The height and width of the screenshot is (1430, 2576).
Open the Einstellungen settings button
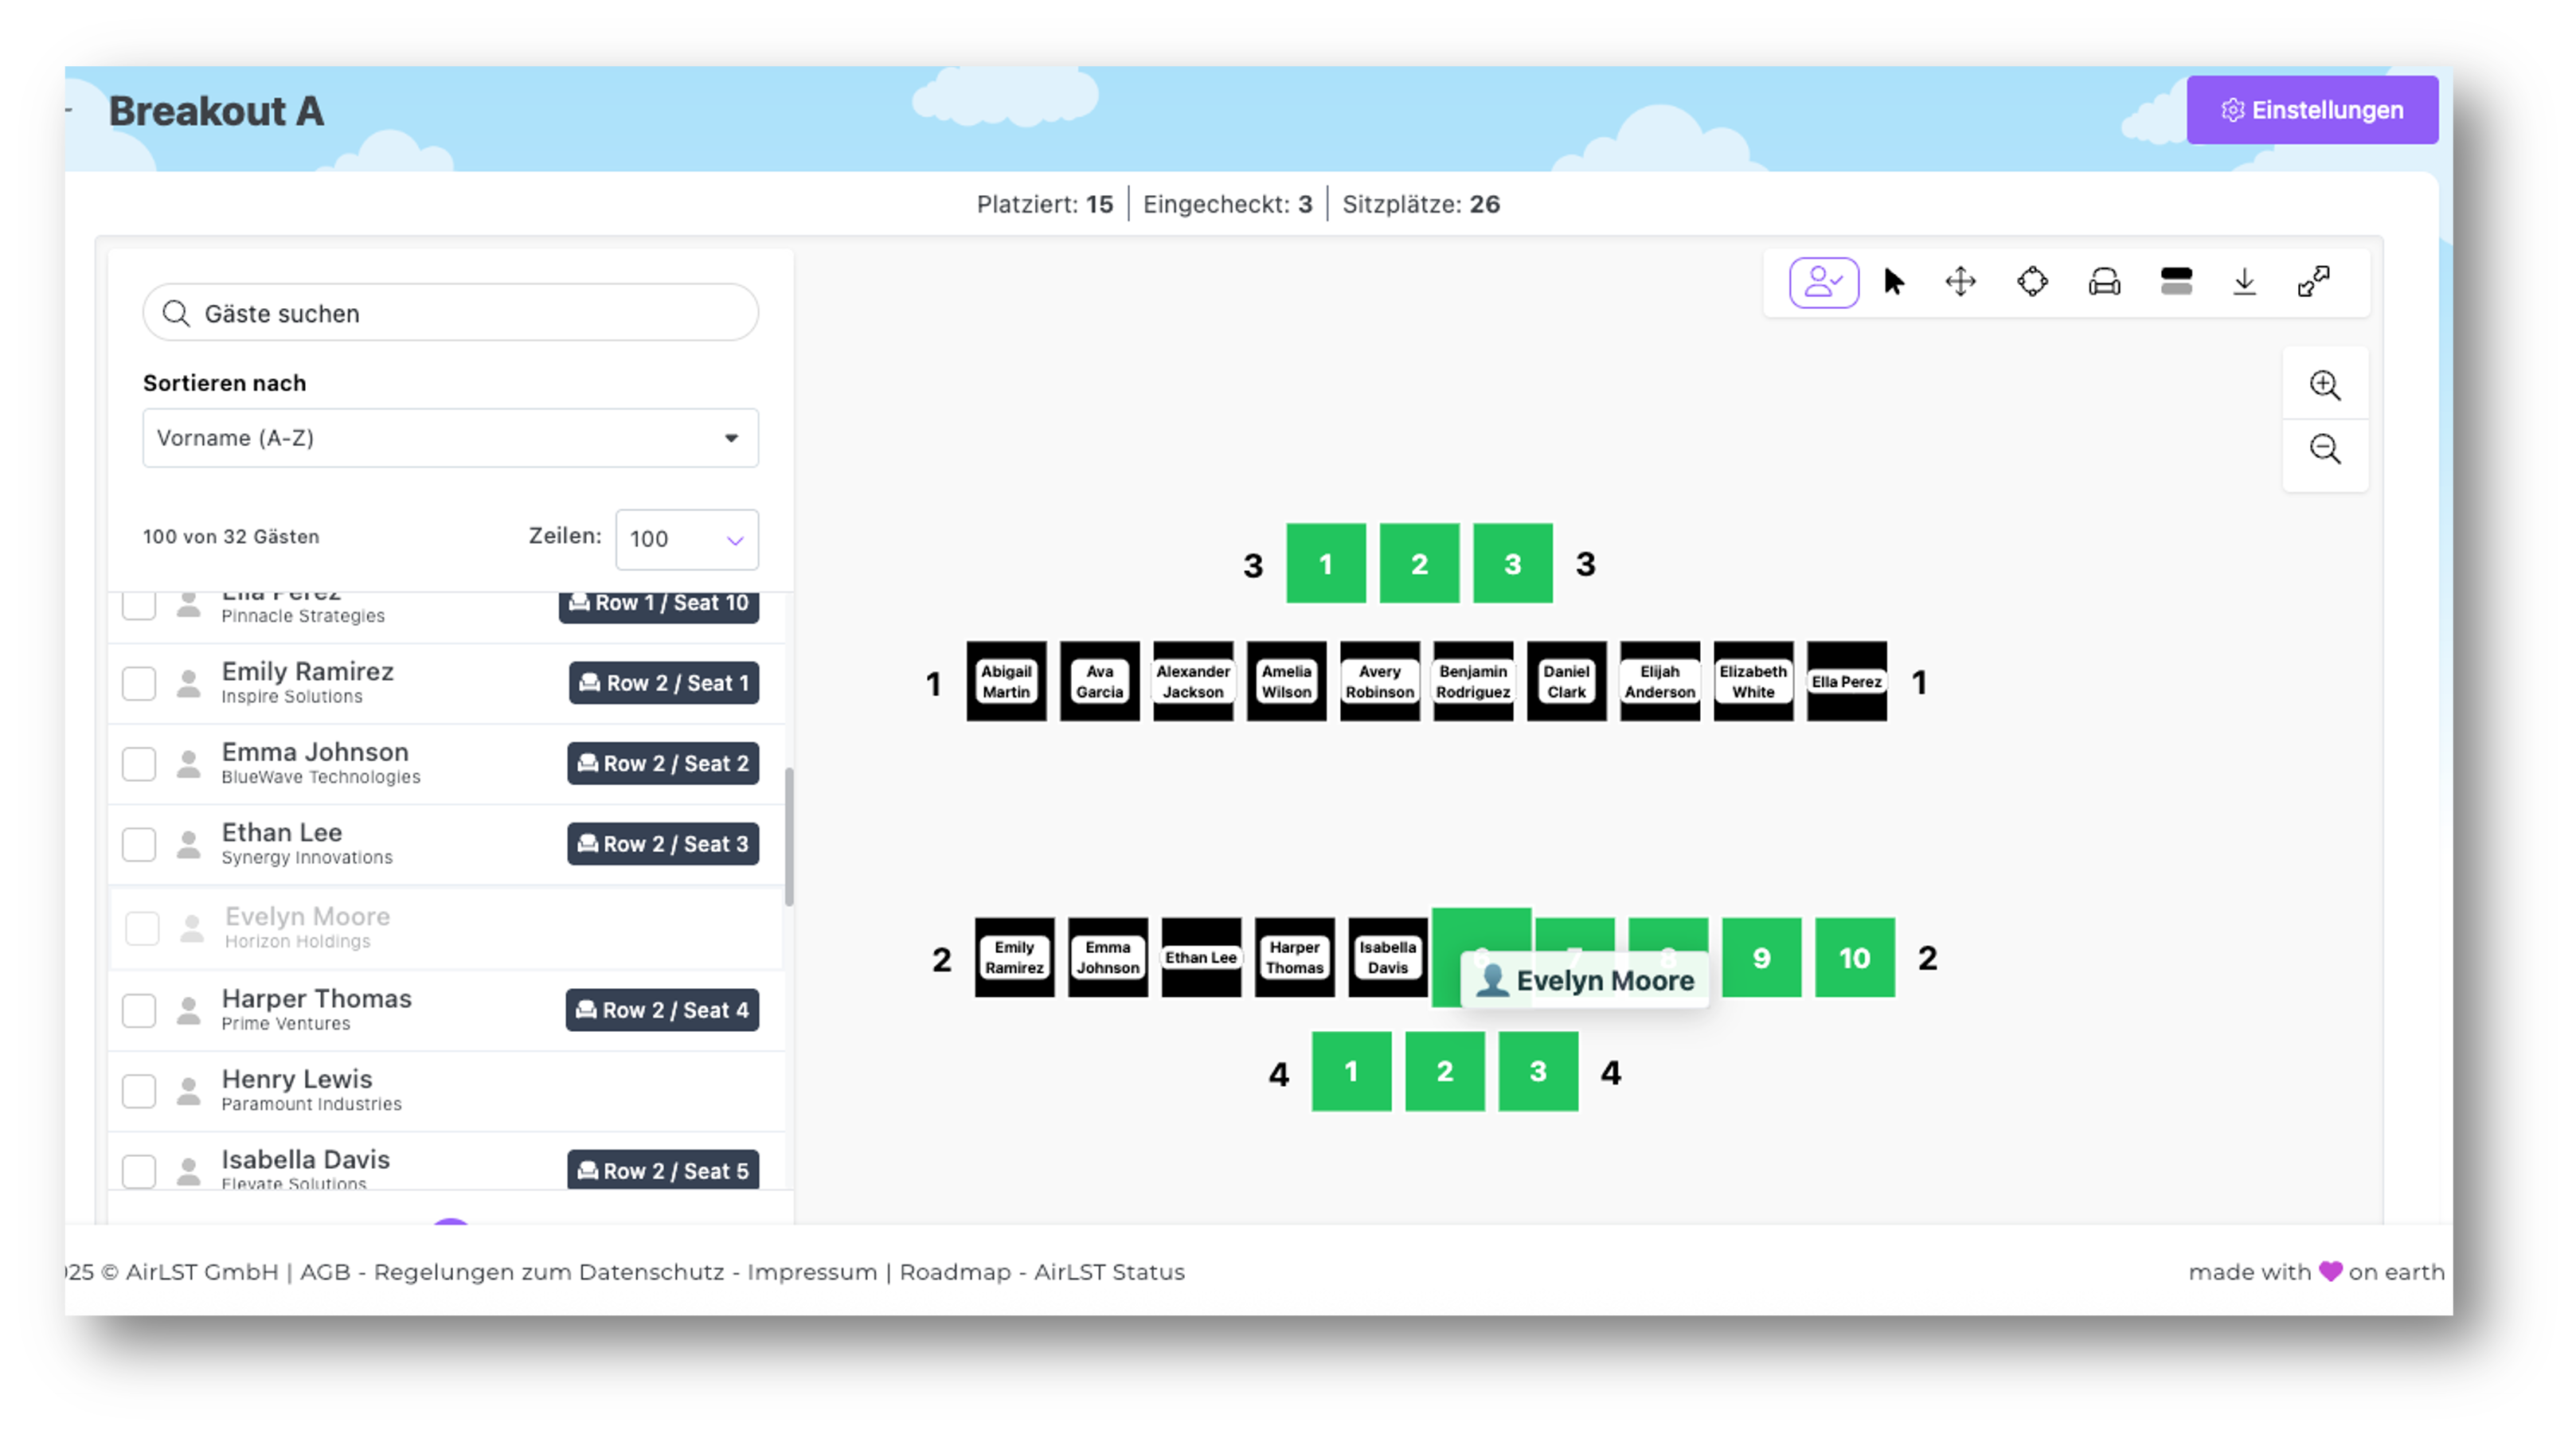coord(2311,110)
